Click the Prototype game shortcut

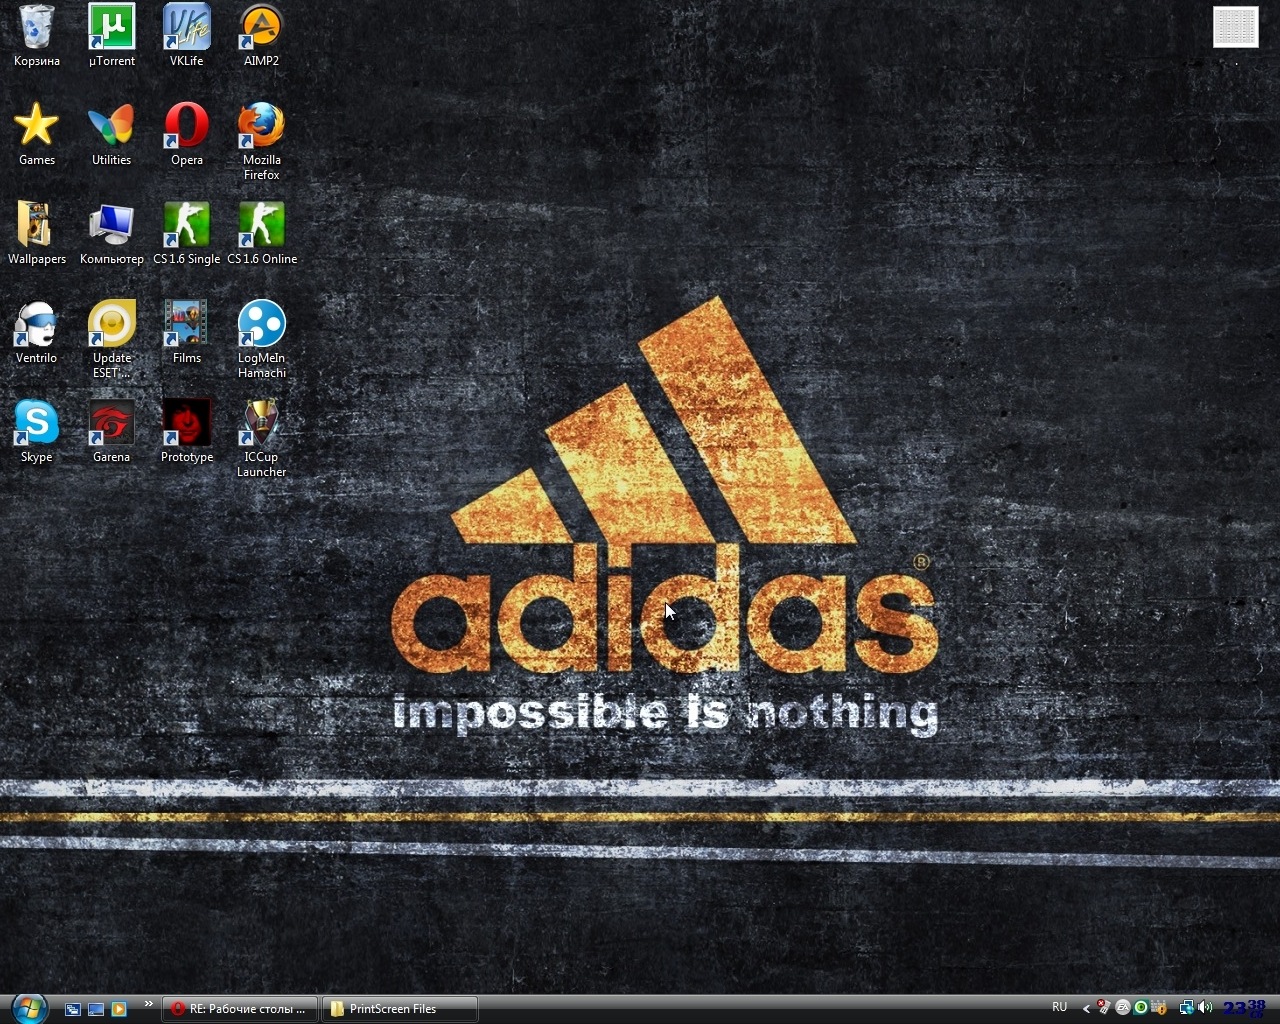click(186, 431)
